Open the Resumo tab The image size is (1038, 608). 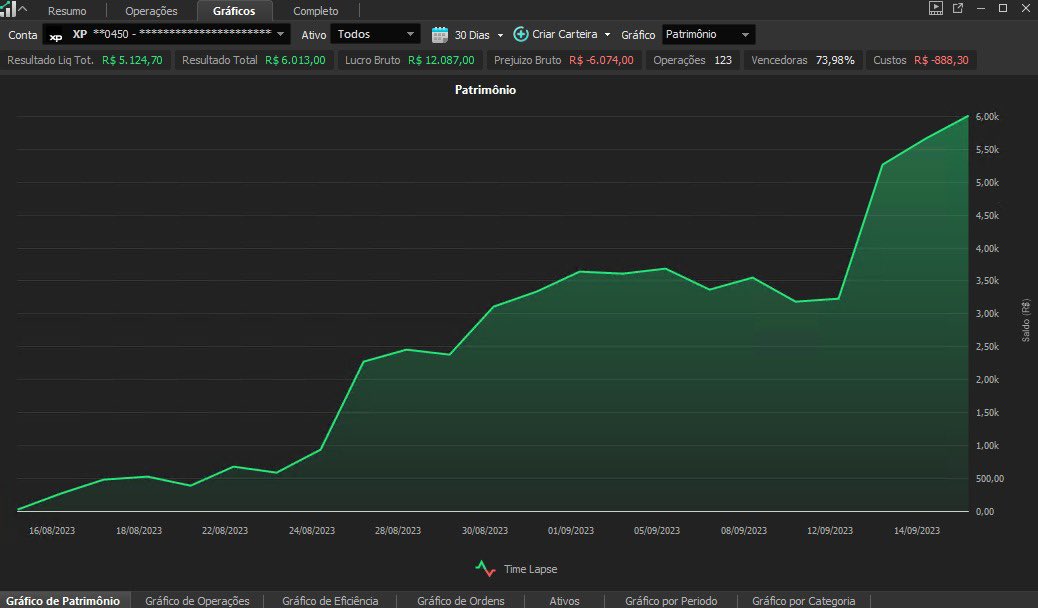[67, 11]
